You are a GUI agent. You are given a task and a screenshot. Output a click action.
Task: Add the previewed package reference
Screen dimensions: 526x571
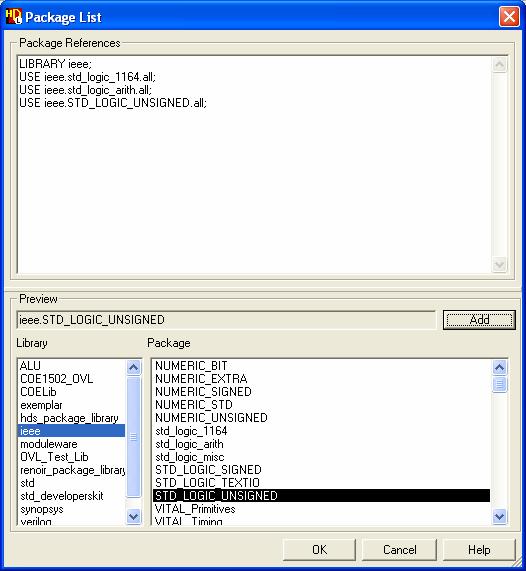point(479,320)
